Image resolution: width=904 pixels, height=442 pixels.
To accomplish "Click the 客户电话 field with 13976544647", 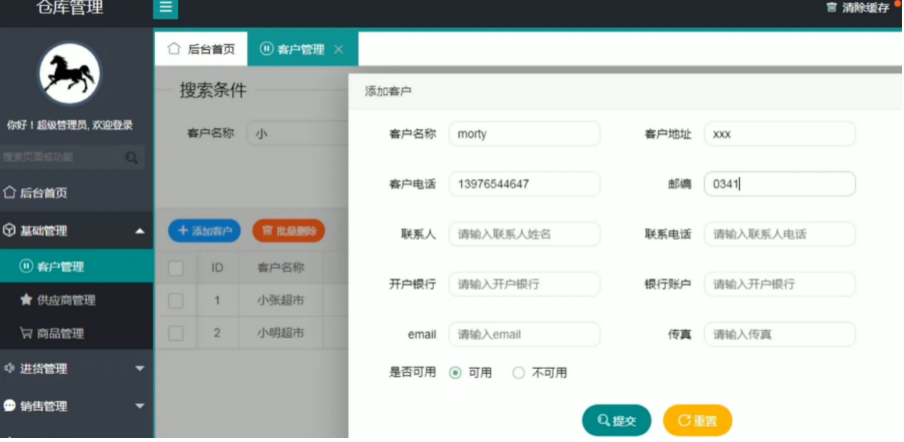I will click(x=524, y=184).
